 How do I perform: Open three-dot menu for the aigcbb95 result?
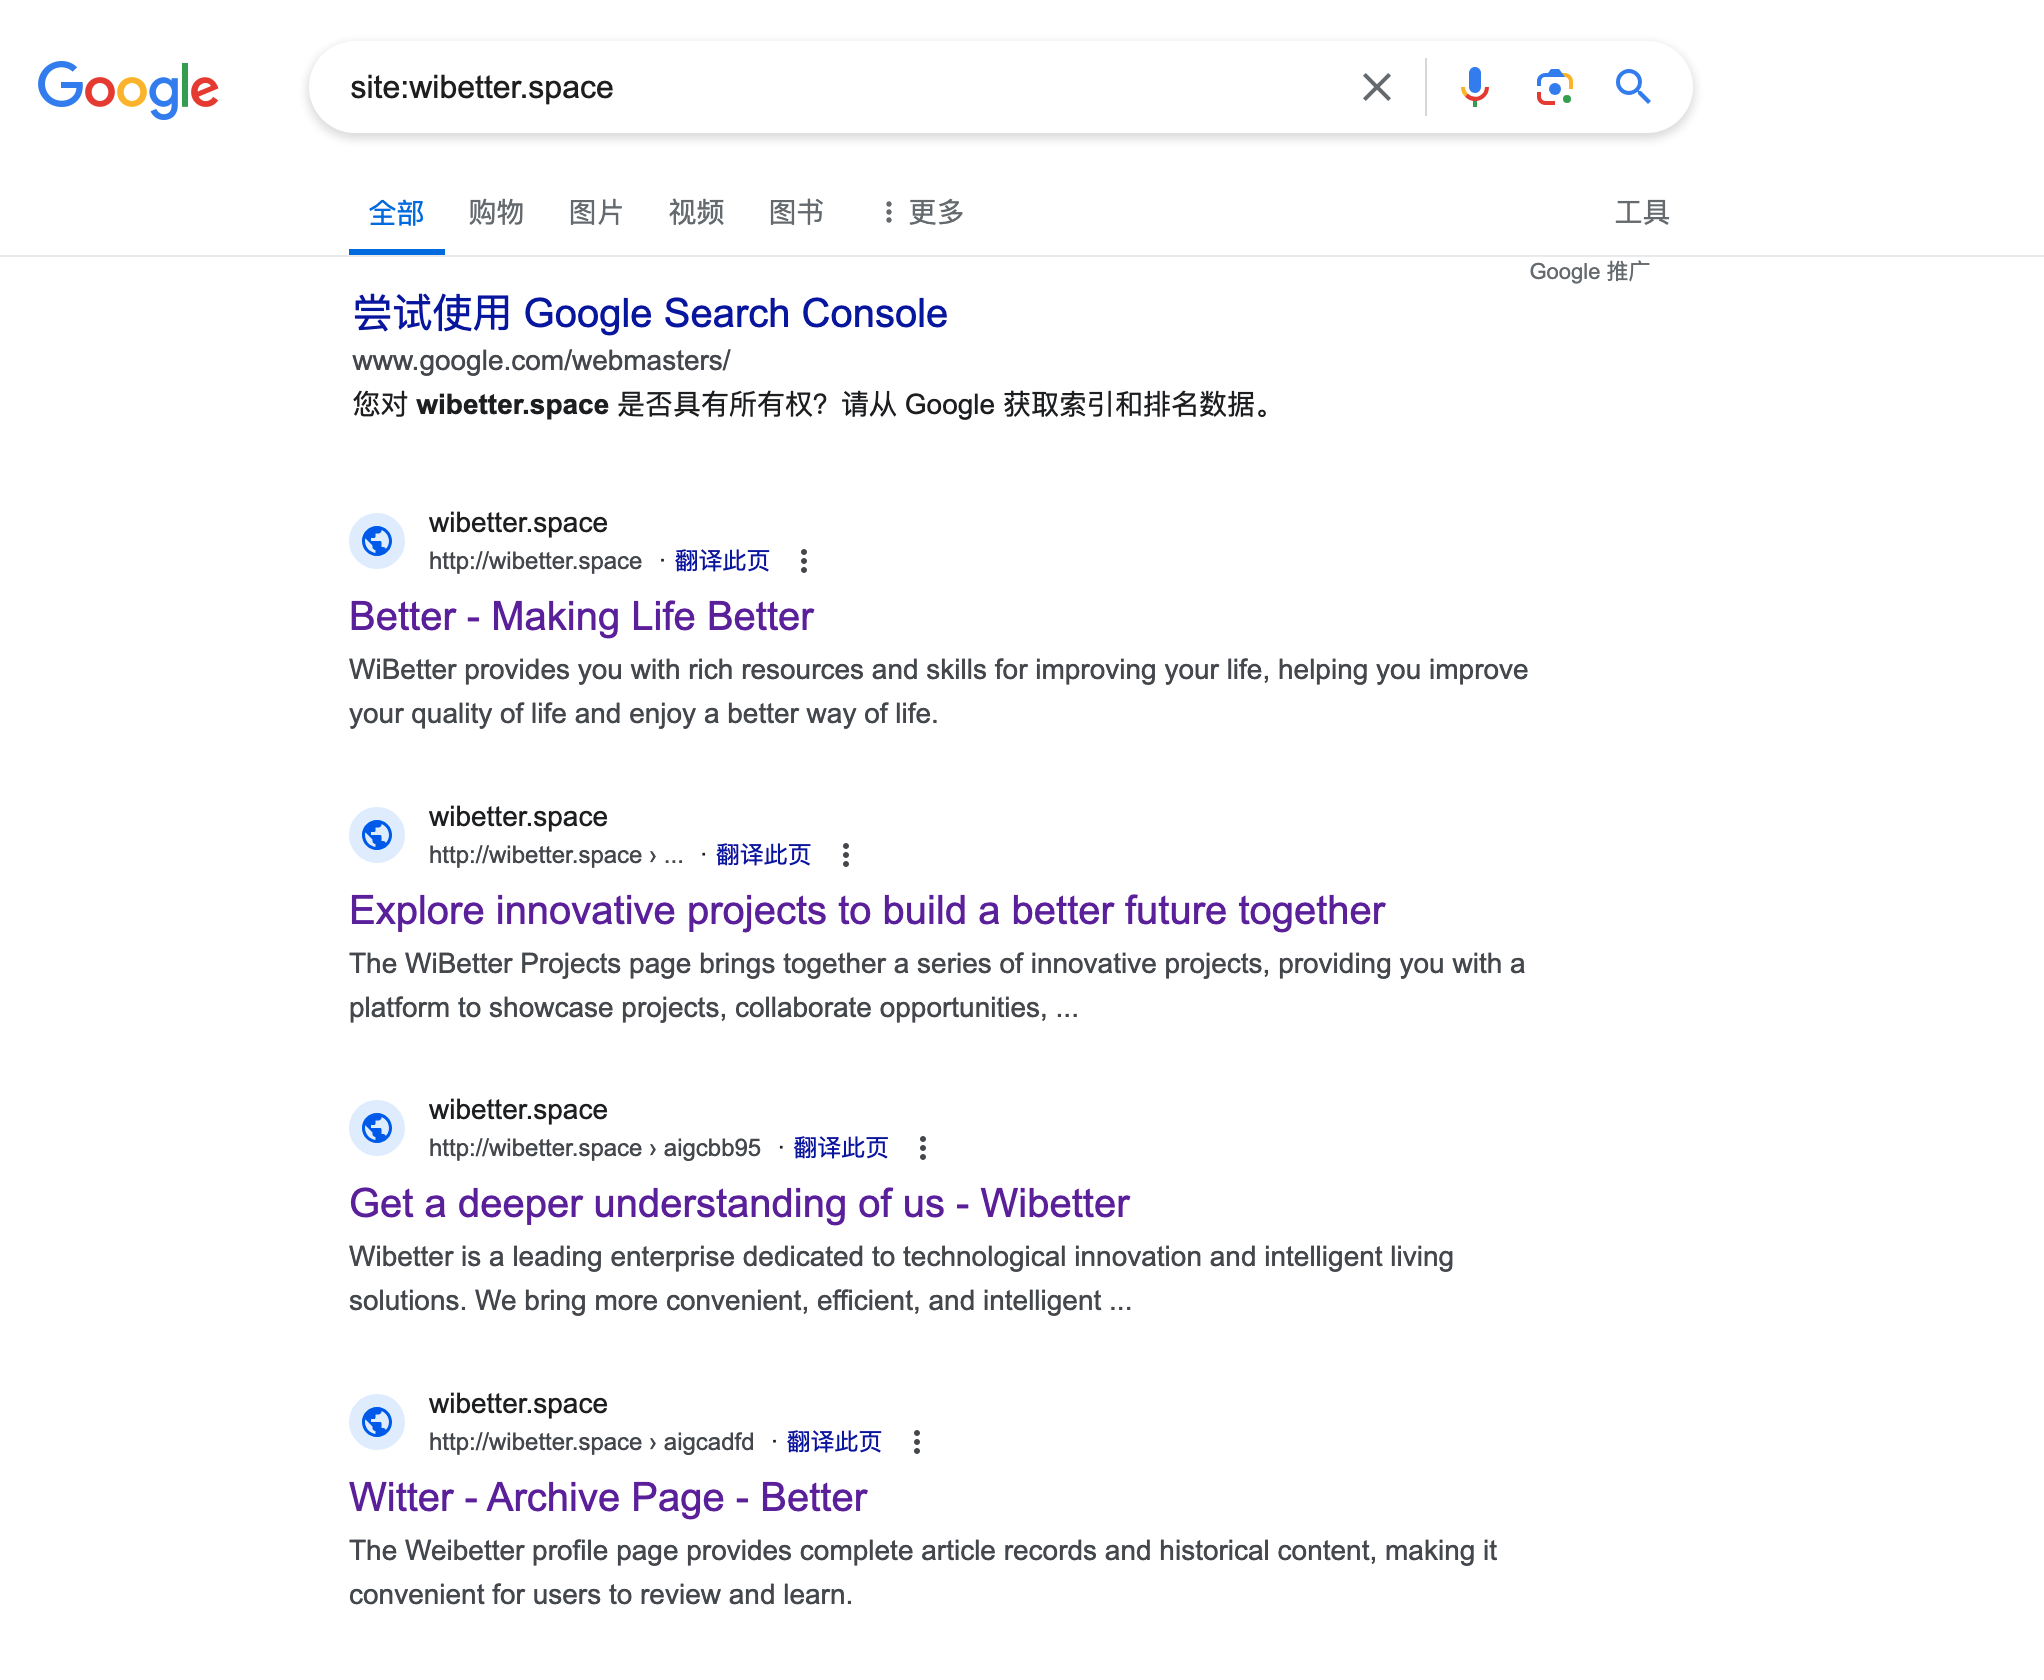pos(922,1147)
